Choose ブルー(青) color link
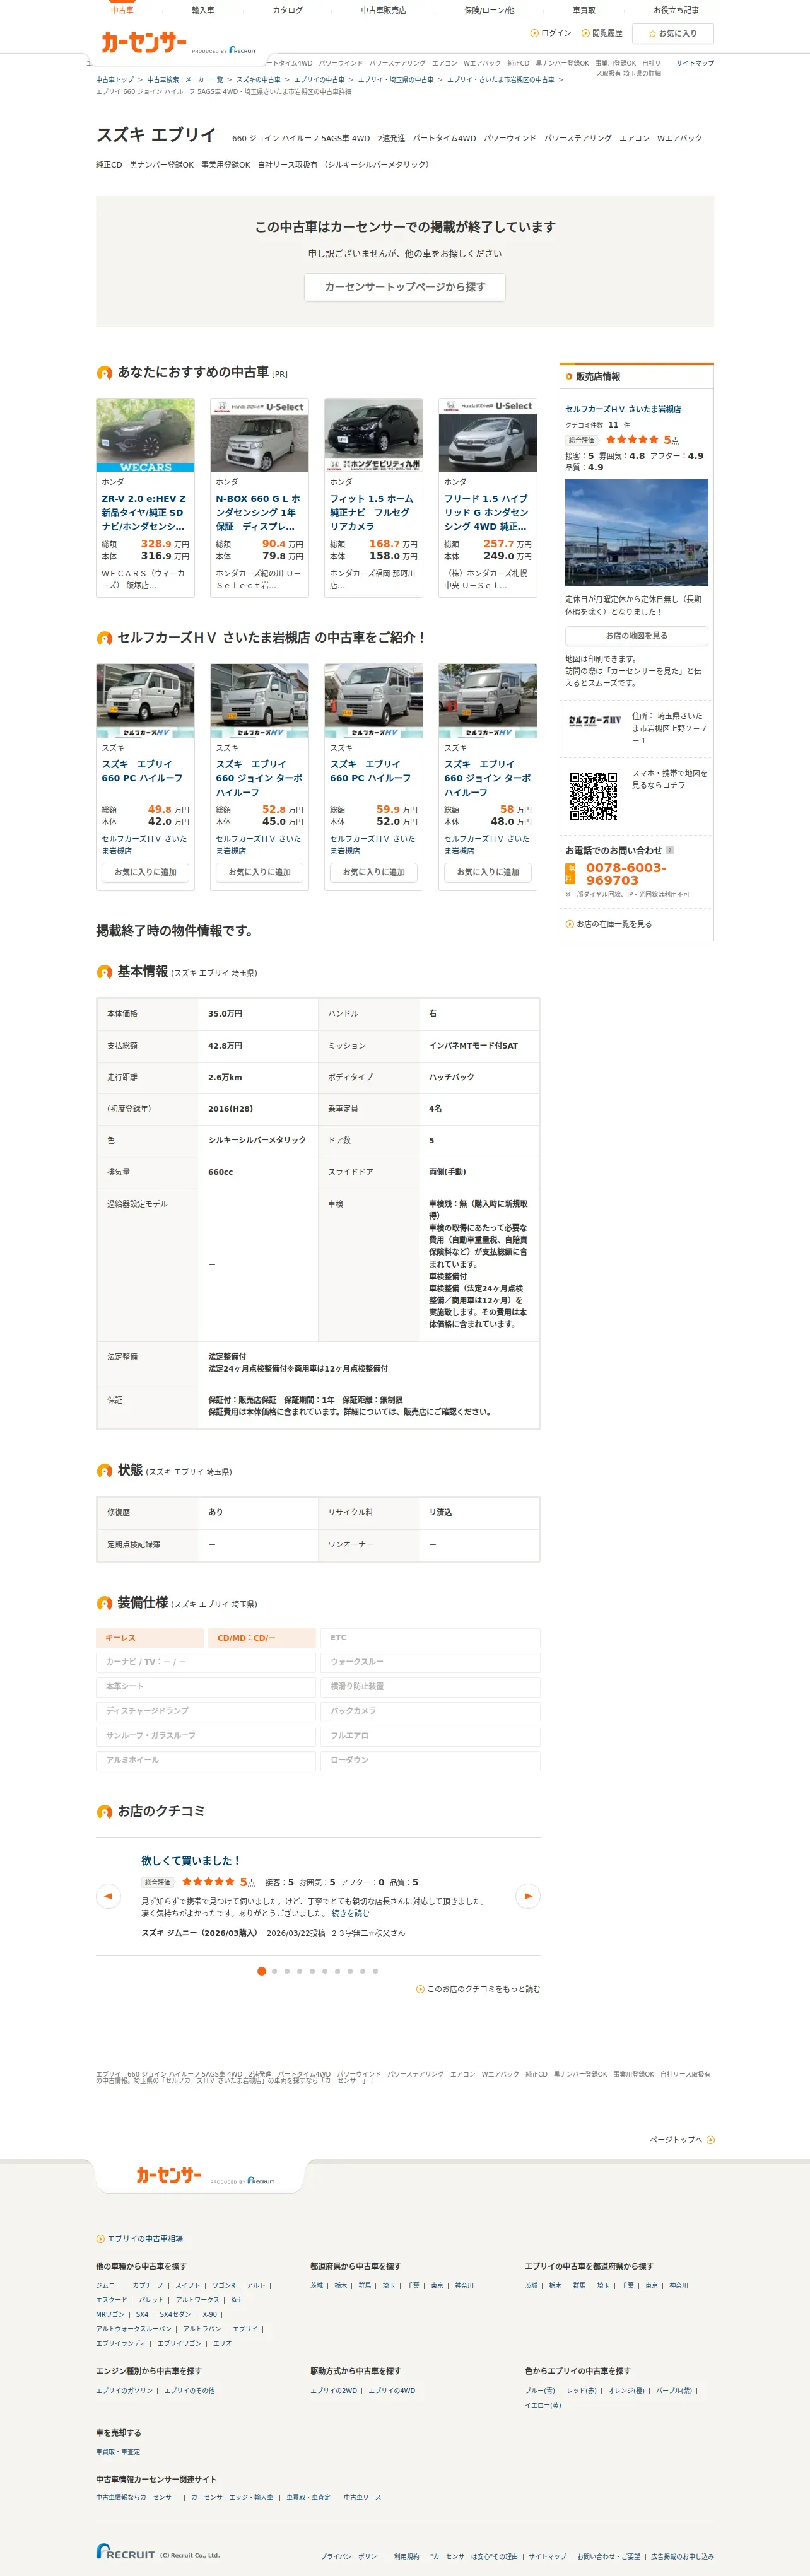The width and height of the screenshot is (810, 2576). [540, 2390]
